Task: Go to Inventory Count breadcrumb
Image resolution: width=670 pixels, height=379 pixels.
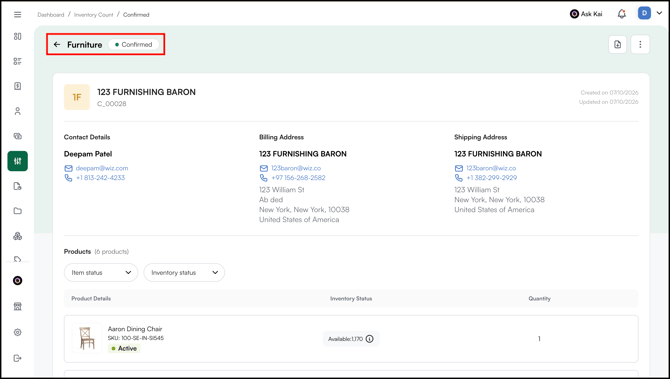Action: [x=94, y=15]
